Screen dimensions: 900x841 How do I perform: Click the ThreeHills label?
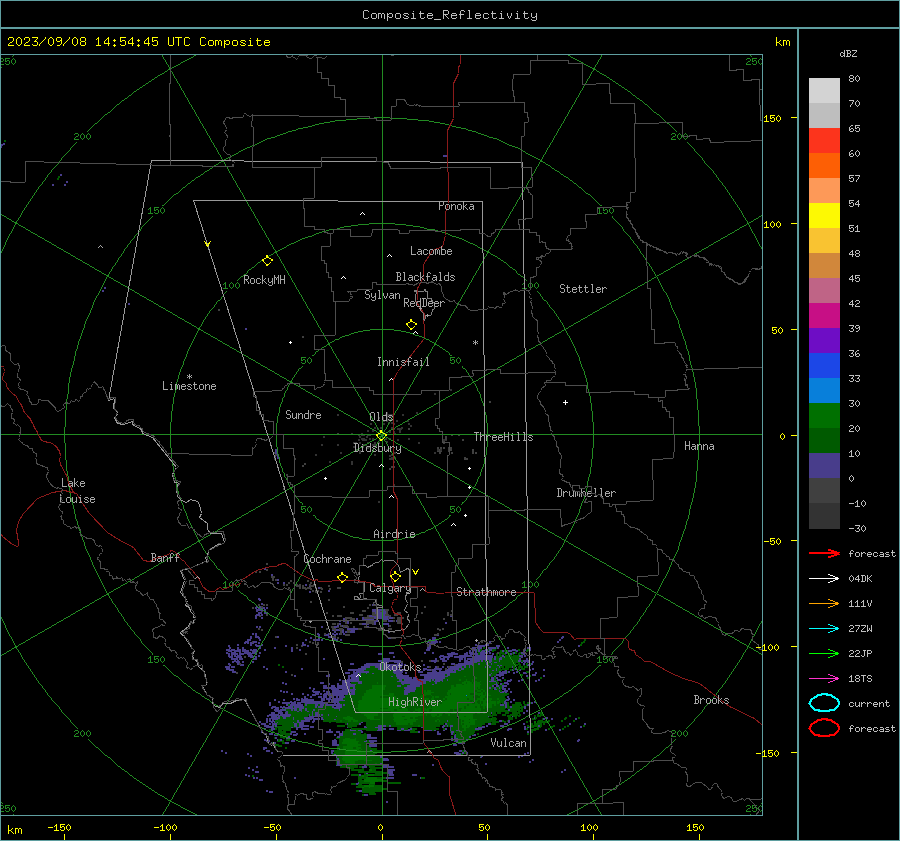[x=503, y=437]
